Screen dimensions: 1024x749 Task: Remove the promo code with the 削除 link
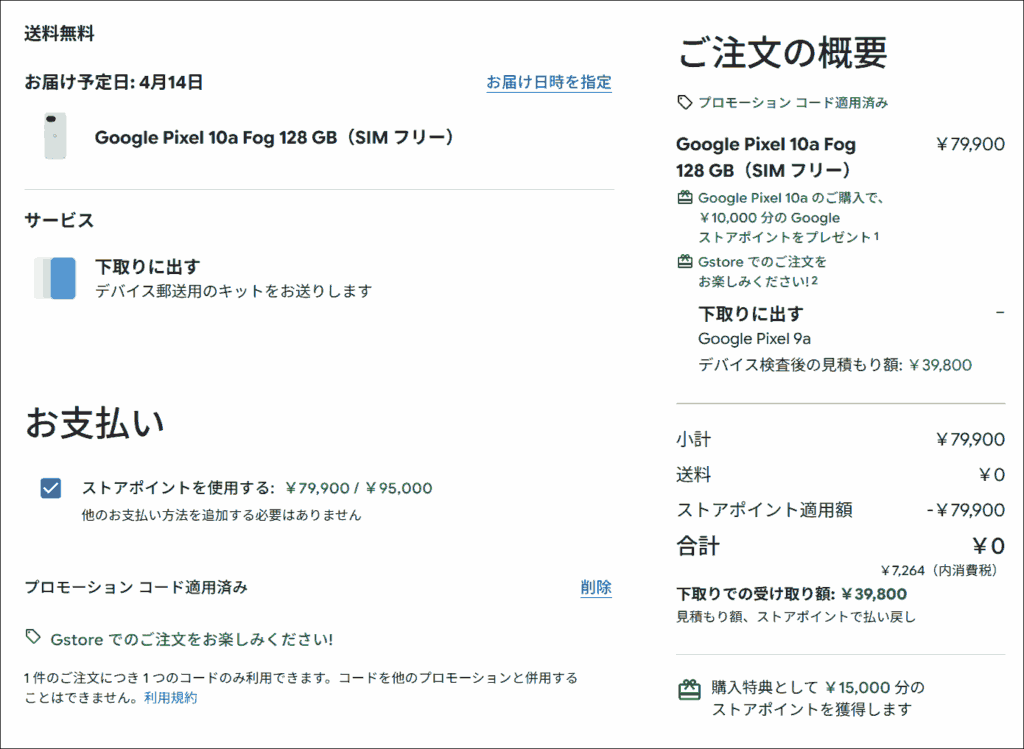coord(596,587)
